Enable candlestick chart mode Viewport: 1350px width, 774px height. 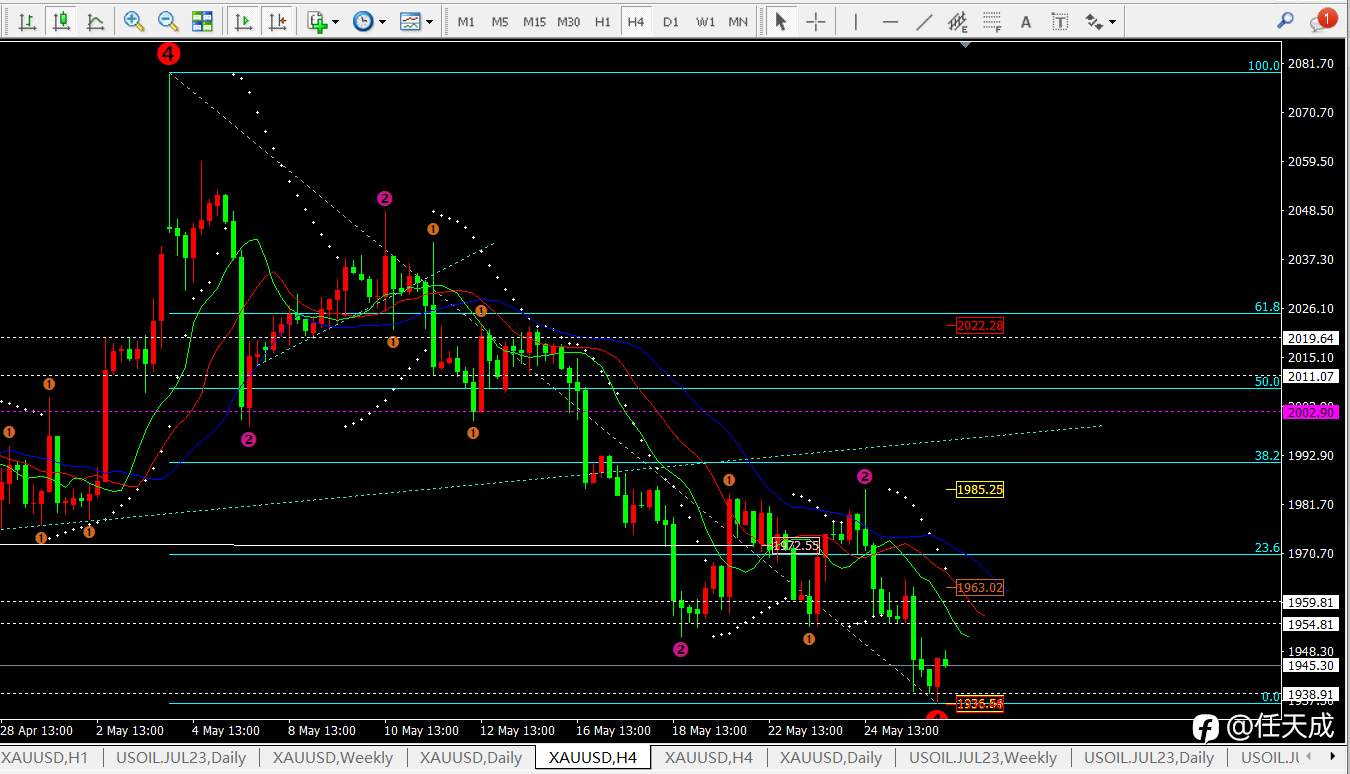(x=62, y=21)
